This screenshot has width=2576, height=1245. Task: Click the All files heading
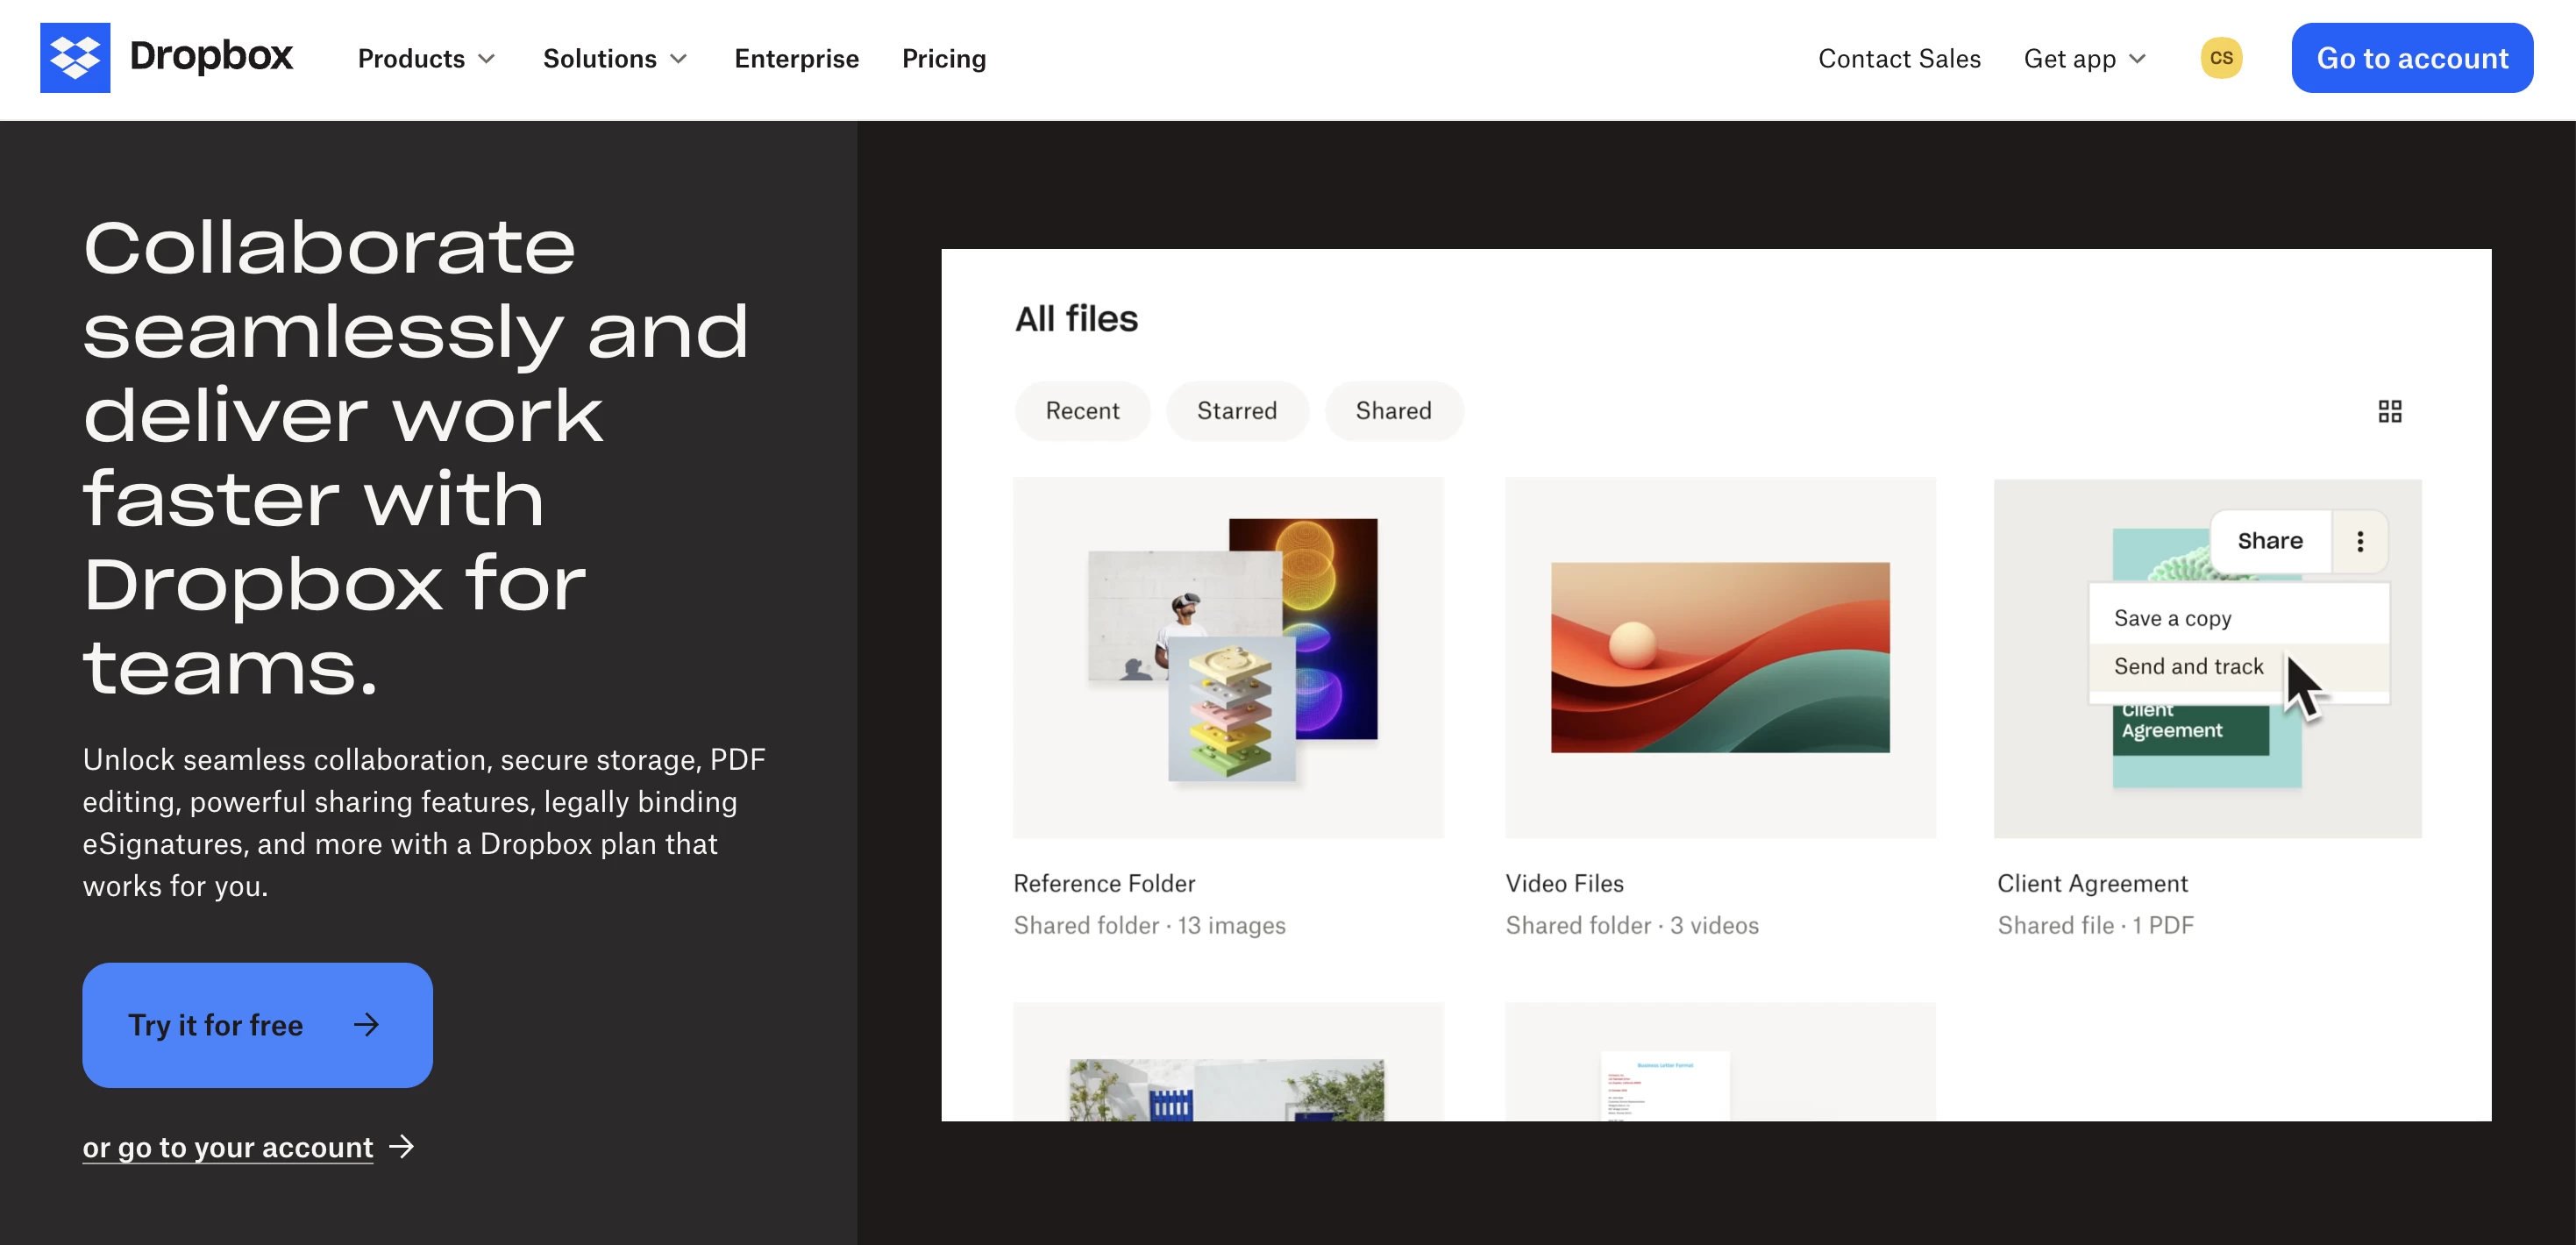click(1076, 319)
